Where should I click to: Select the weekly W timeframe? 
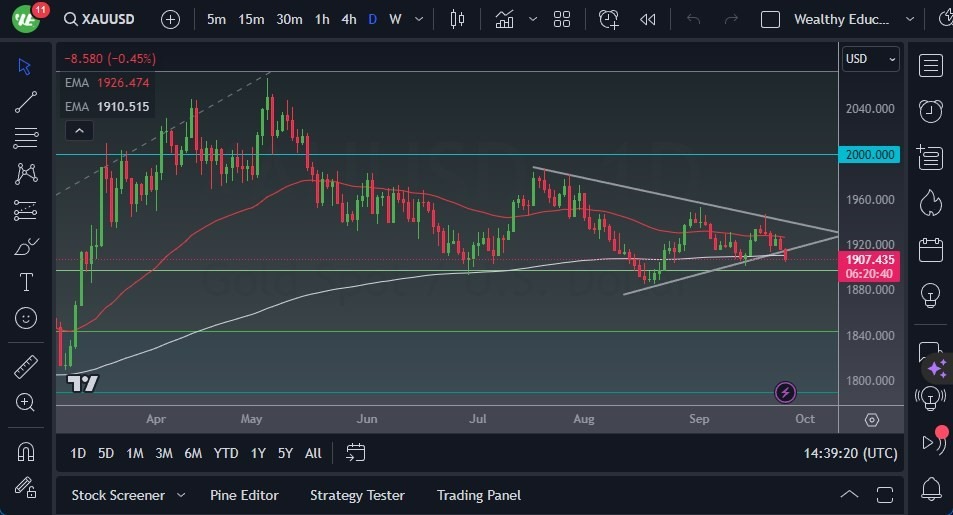click(x=395, y=19)
